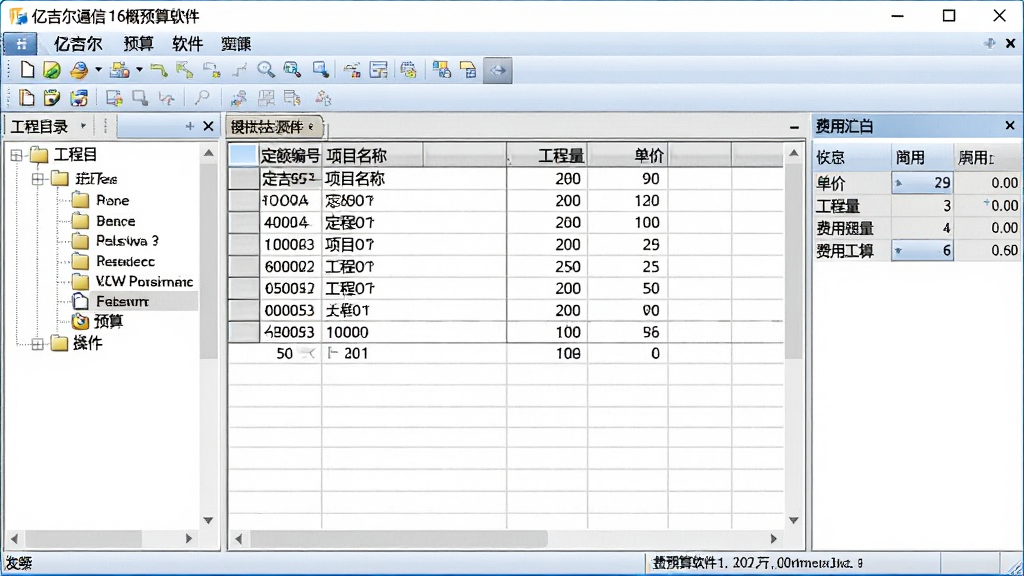The image size is (1024, 576).
Task: Click the blank new document icon in the top toolbar
Action: (27, 69)
